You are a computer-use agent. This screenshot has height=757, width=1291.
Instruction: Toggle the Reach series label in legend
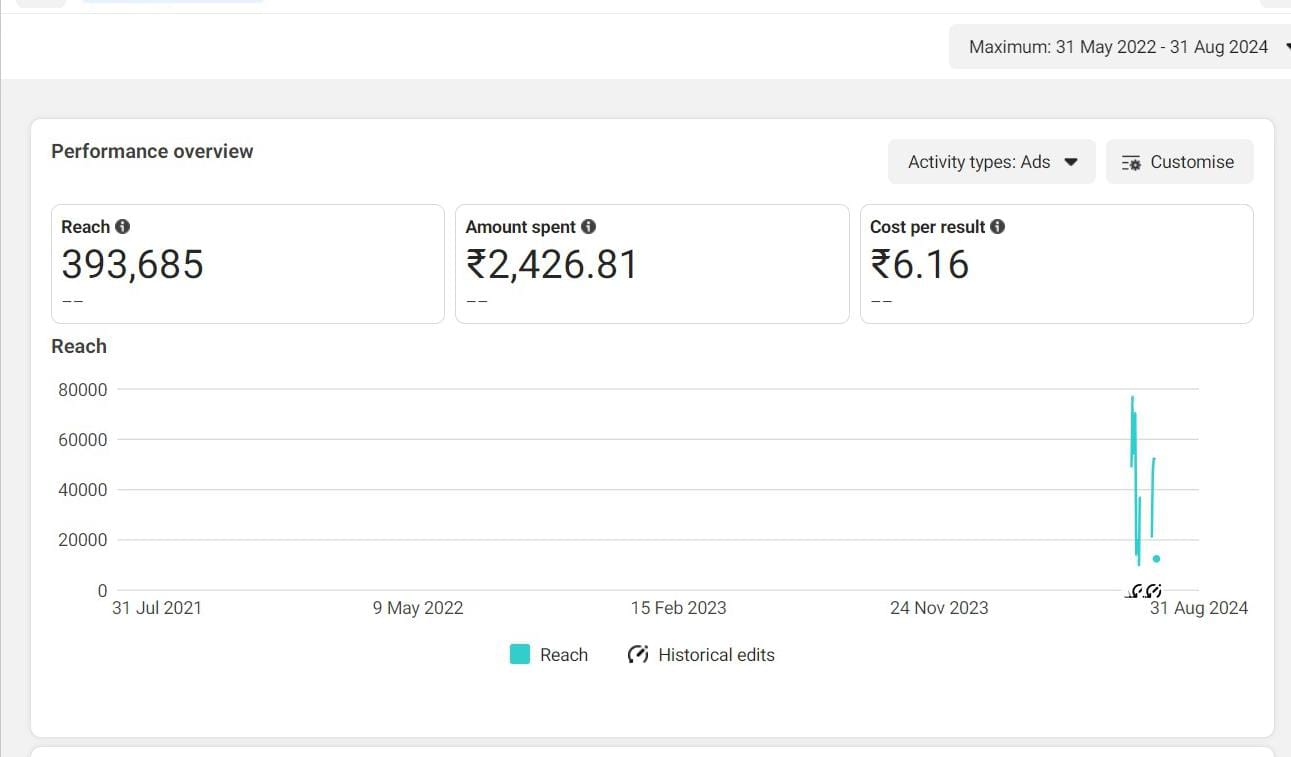pos(564,655)
